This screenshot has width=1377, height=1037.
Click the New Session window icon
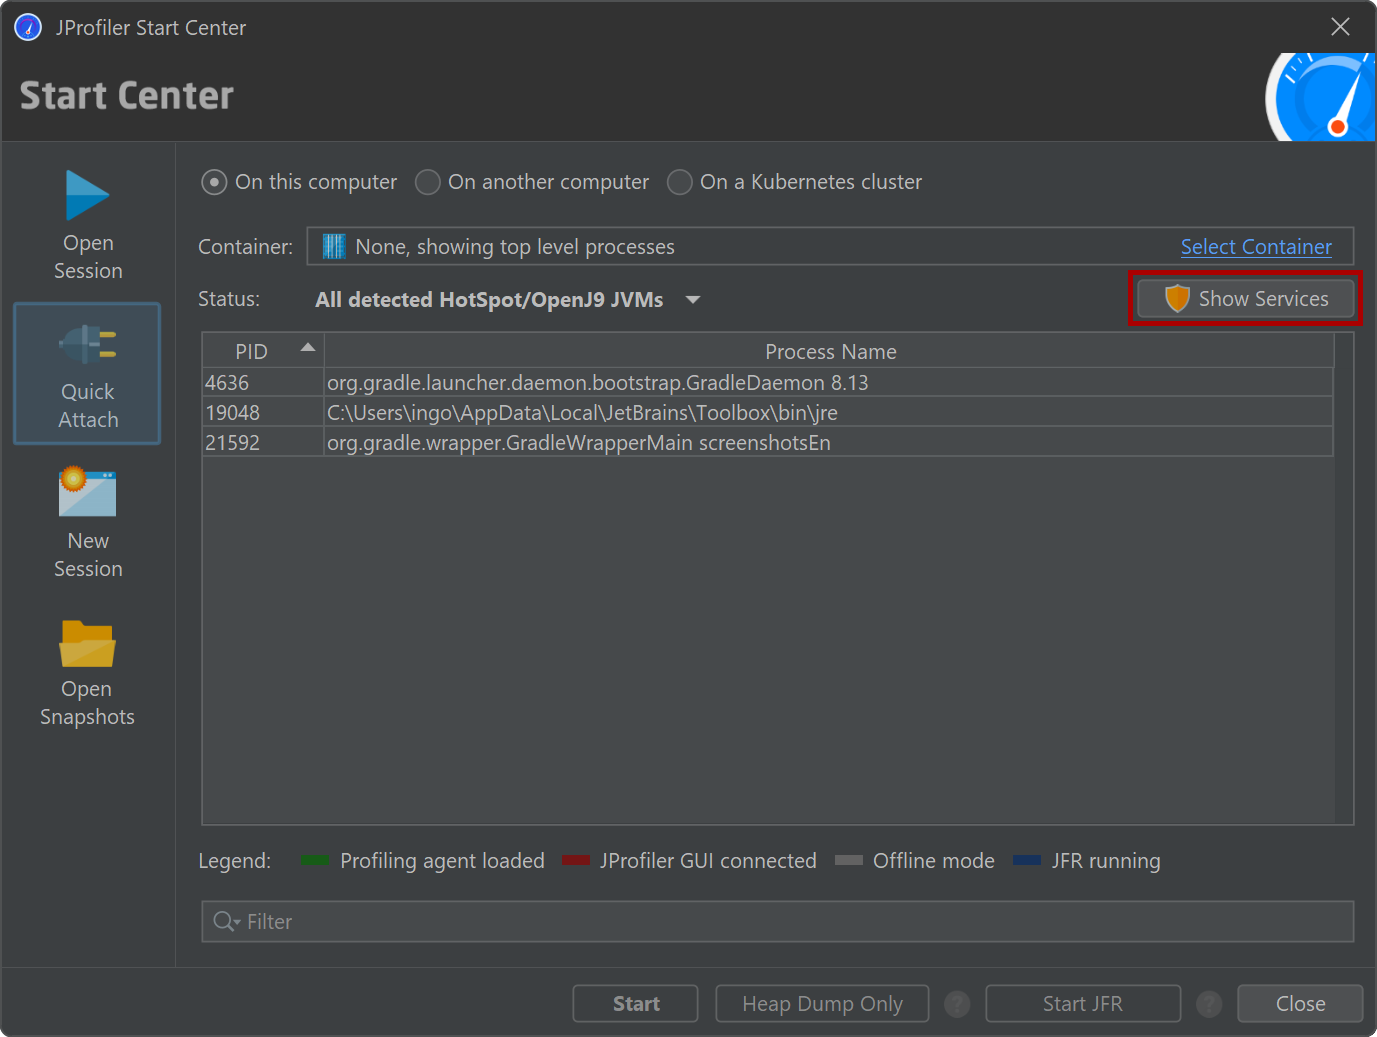(x=87, y=493)
